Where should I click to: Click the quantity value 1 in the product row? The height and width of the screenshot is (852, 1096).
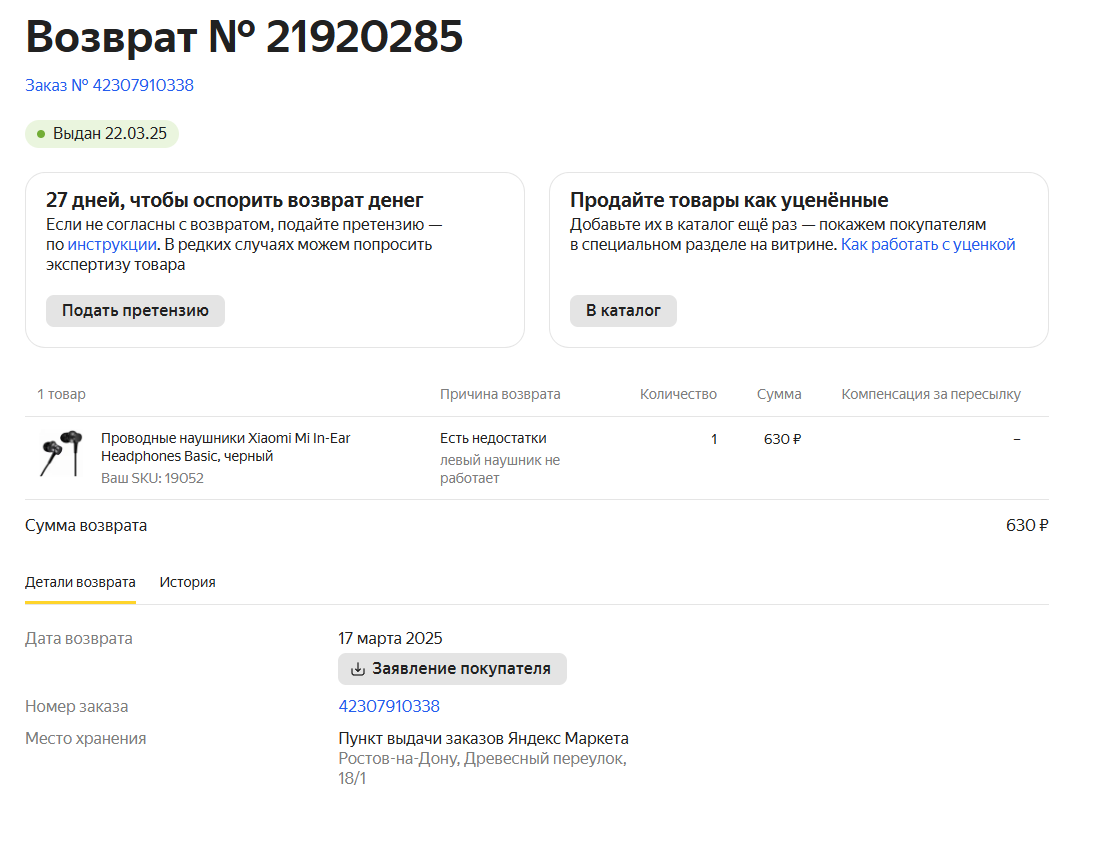[x=714, y=439]
